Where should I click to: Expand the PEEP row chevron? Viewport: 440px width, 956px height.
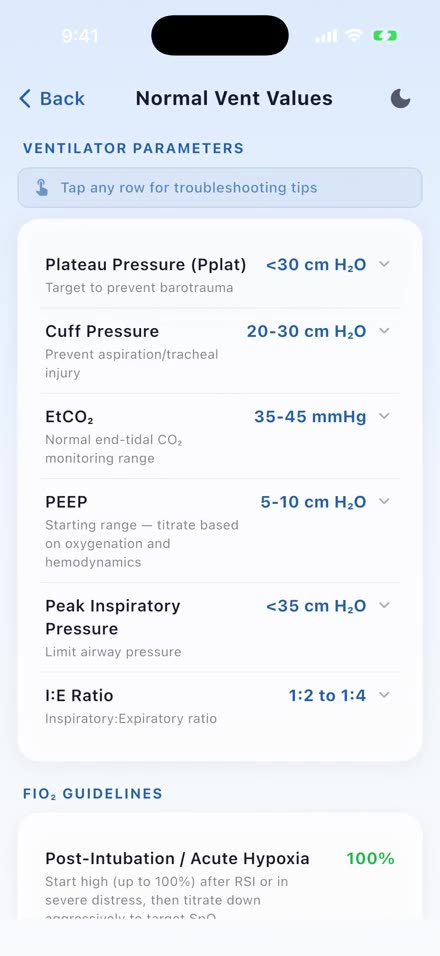[x=384, y=501]
